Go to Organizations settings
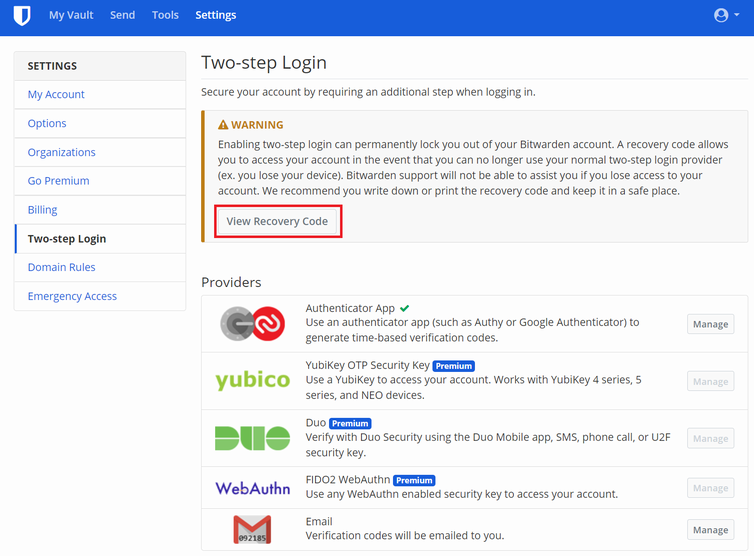The height and width of the screenshot is (556, 754). tap(100, 152)
